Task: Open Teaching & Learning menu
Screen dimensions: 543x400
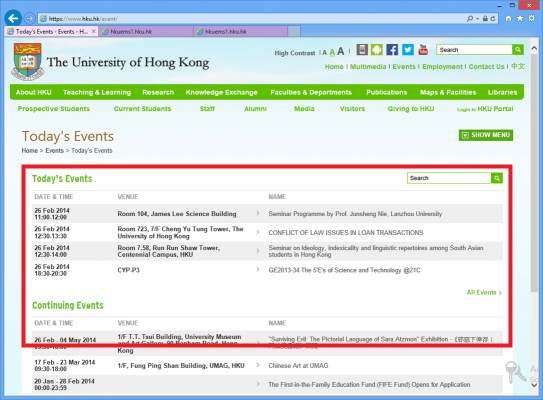Action: [x=97, y=92]
